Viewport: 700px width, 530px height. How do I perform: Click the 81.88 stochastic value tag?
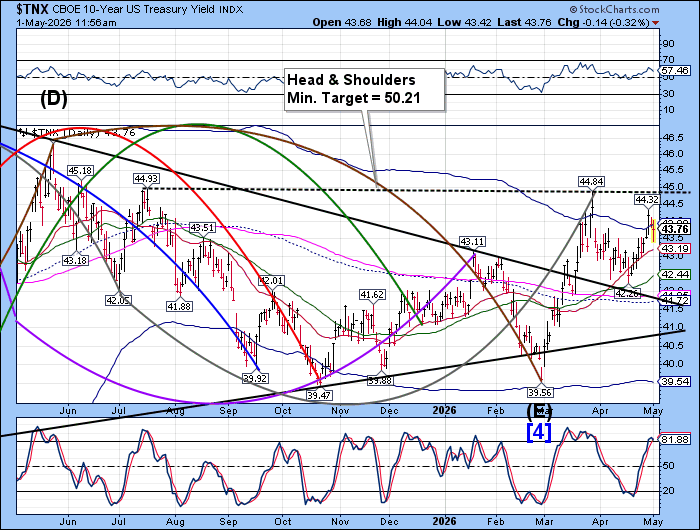coord(675,440)
